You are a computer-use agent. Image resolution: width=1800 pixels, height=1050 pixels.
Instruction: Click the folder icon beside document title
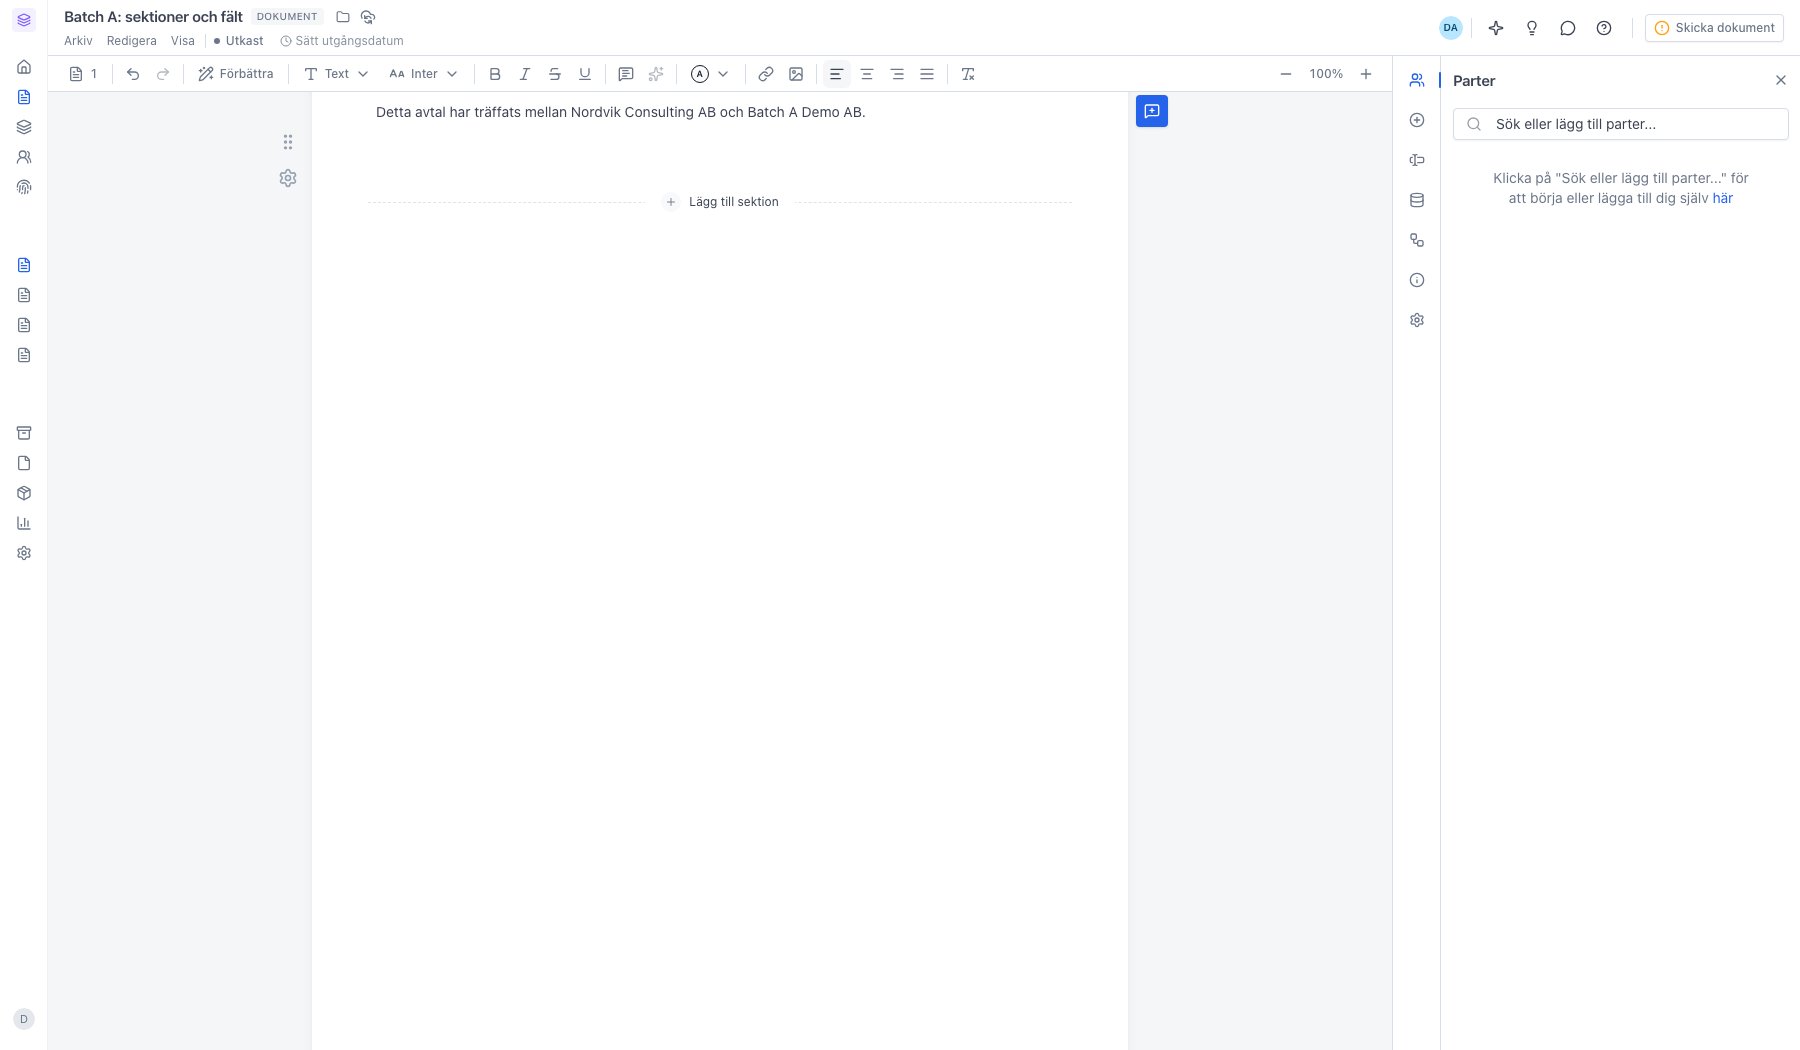point(343,17)
